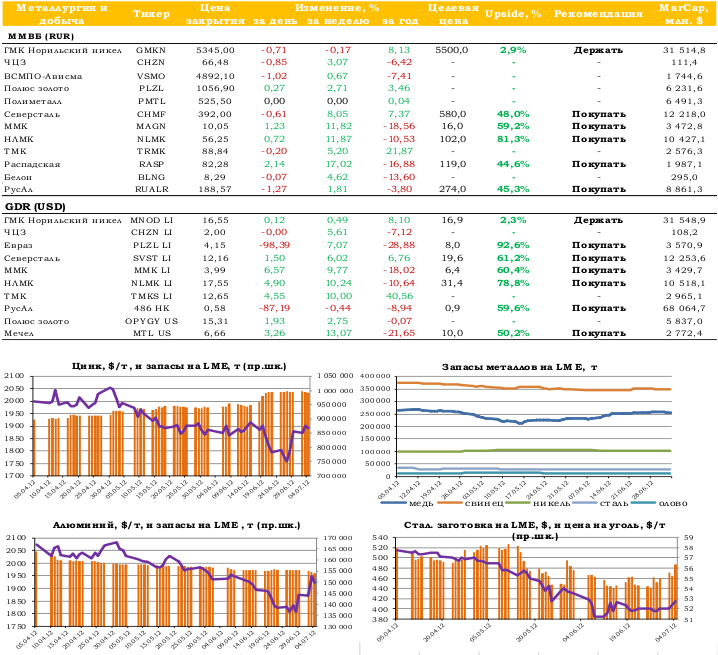The height and width of the screenshot is (655, 718).
Task: Select closing price 5345,00
Action: 215,50
